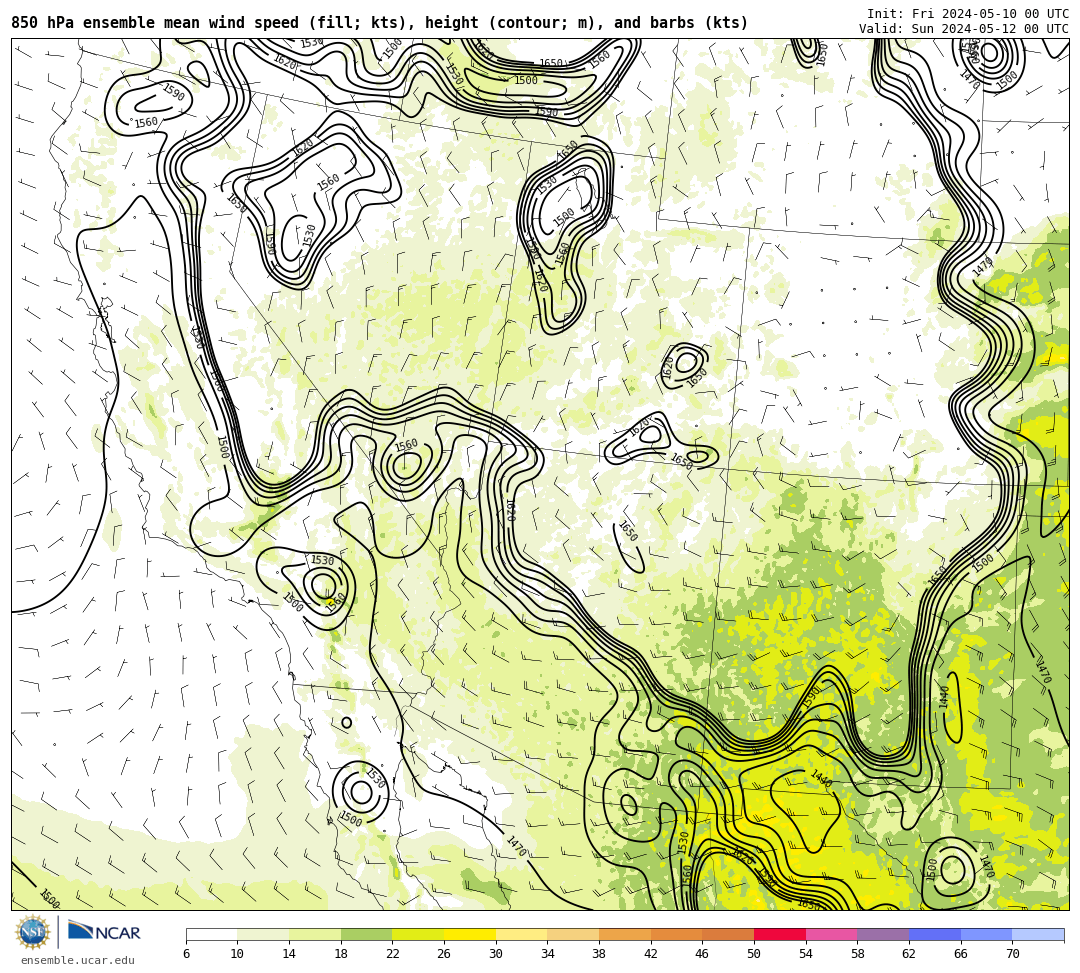
Task: Click the colorbar tick label 30
Action: [x=496, y=954]
